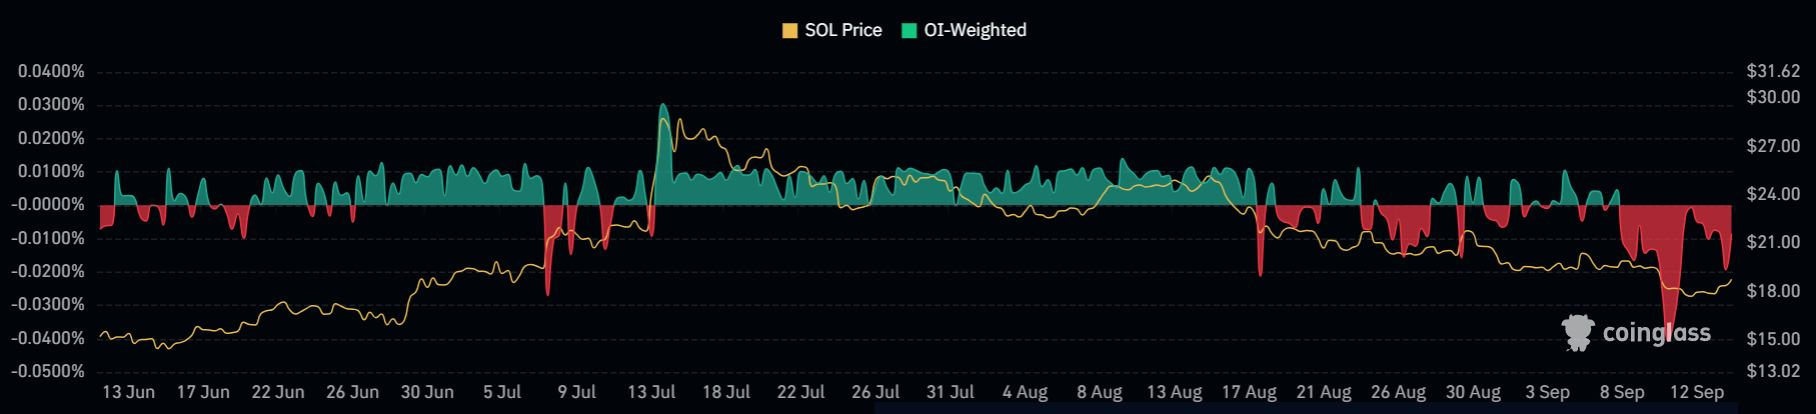The height and width of the screenshot is (414, 1816).
Task: Click the 0.0400% funding rate axis label
Action: 50,72
